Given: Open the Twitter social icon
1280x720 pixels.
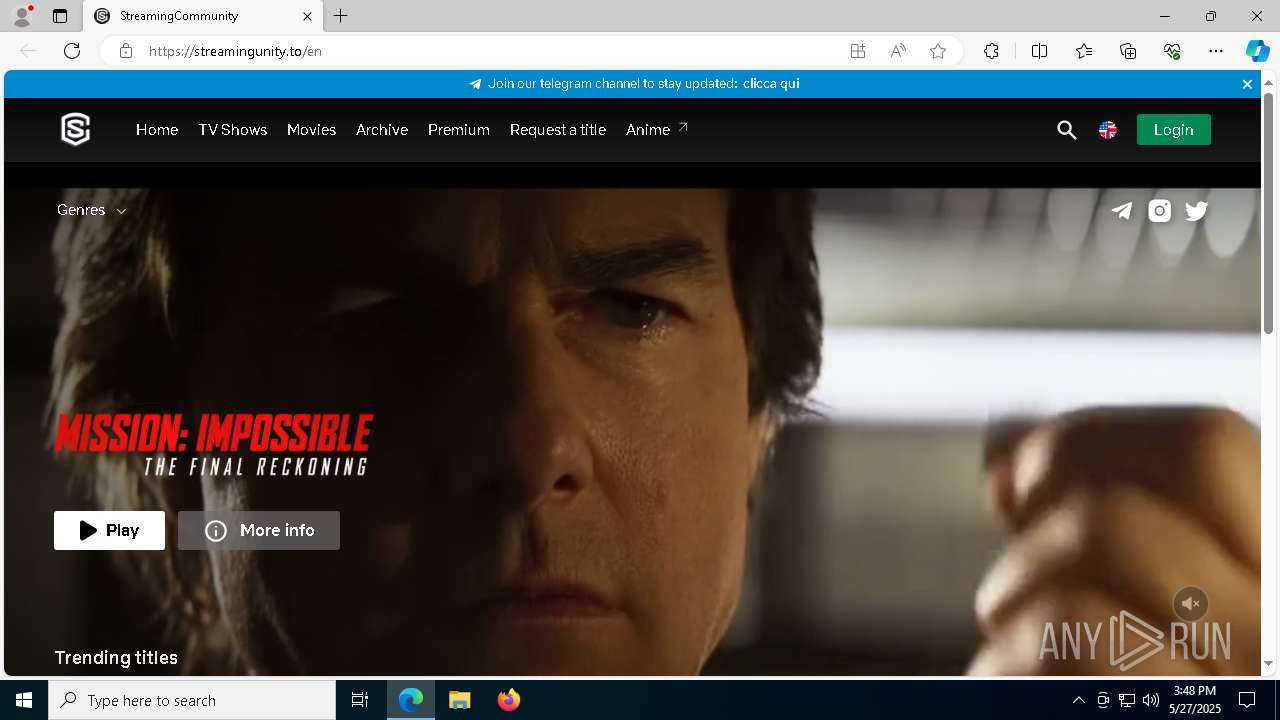Looking at the screenshot, I should tap(1197, 210).
